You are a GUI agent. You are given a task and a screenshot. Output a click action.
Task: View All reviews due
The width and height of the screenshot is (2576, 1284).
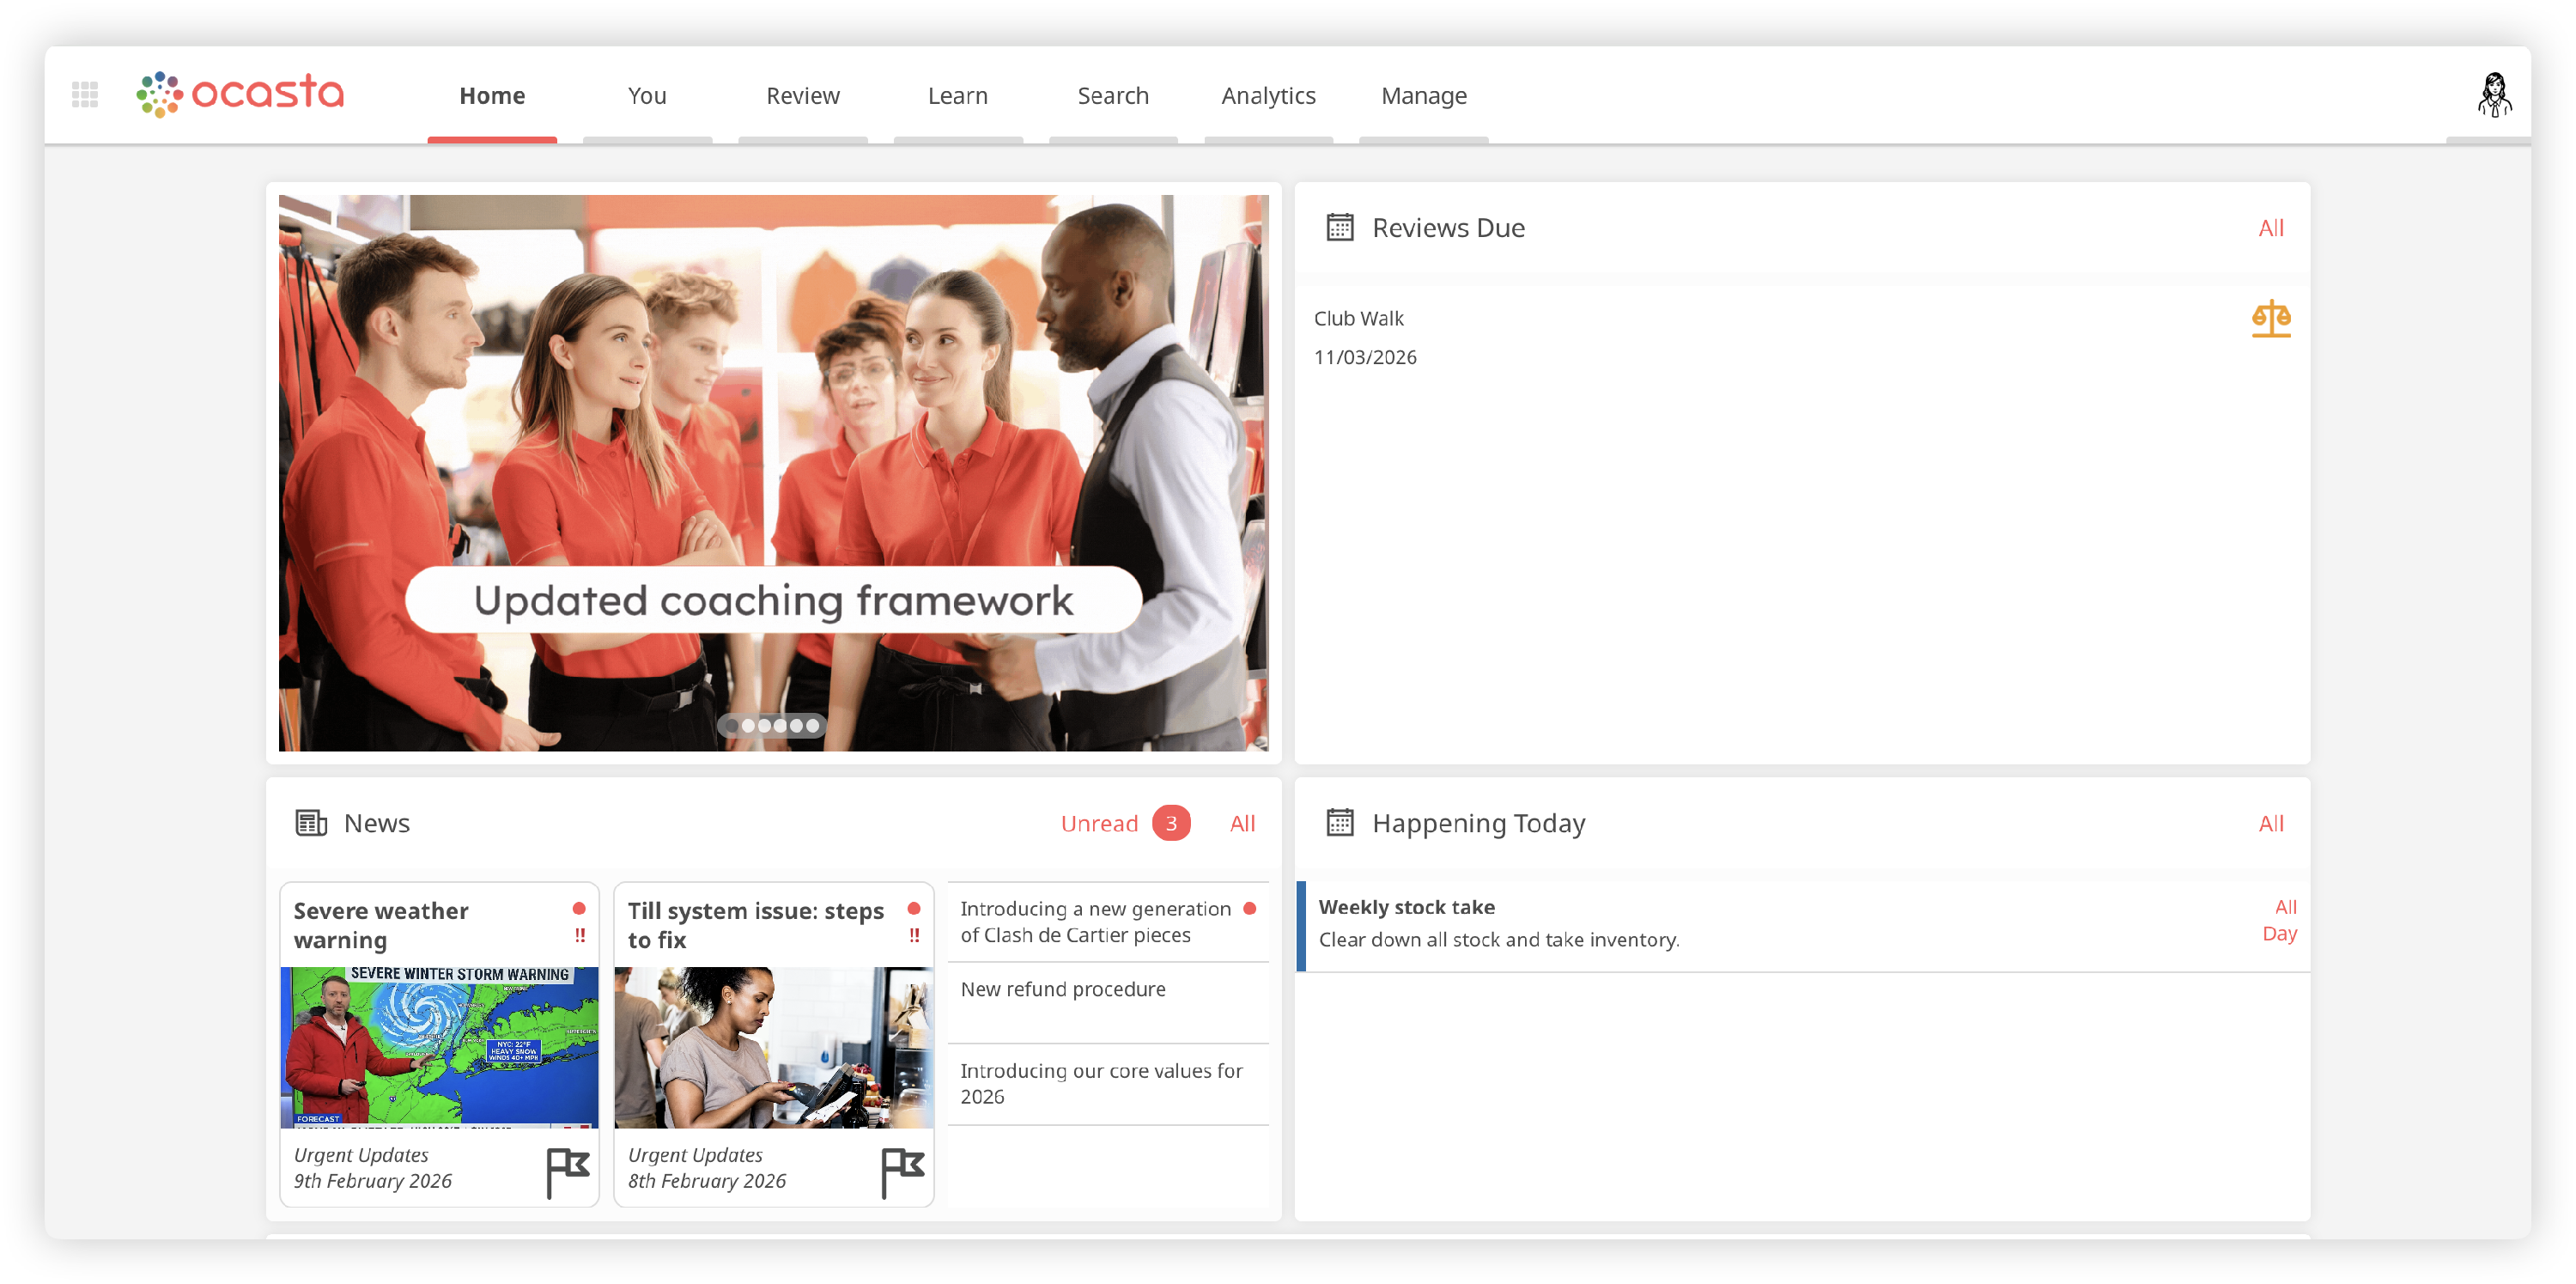click(x=2270, y=228)
